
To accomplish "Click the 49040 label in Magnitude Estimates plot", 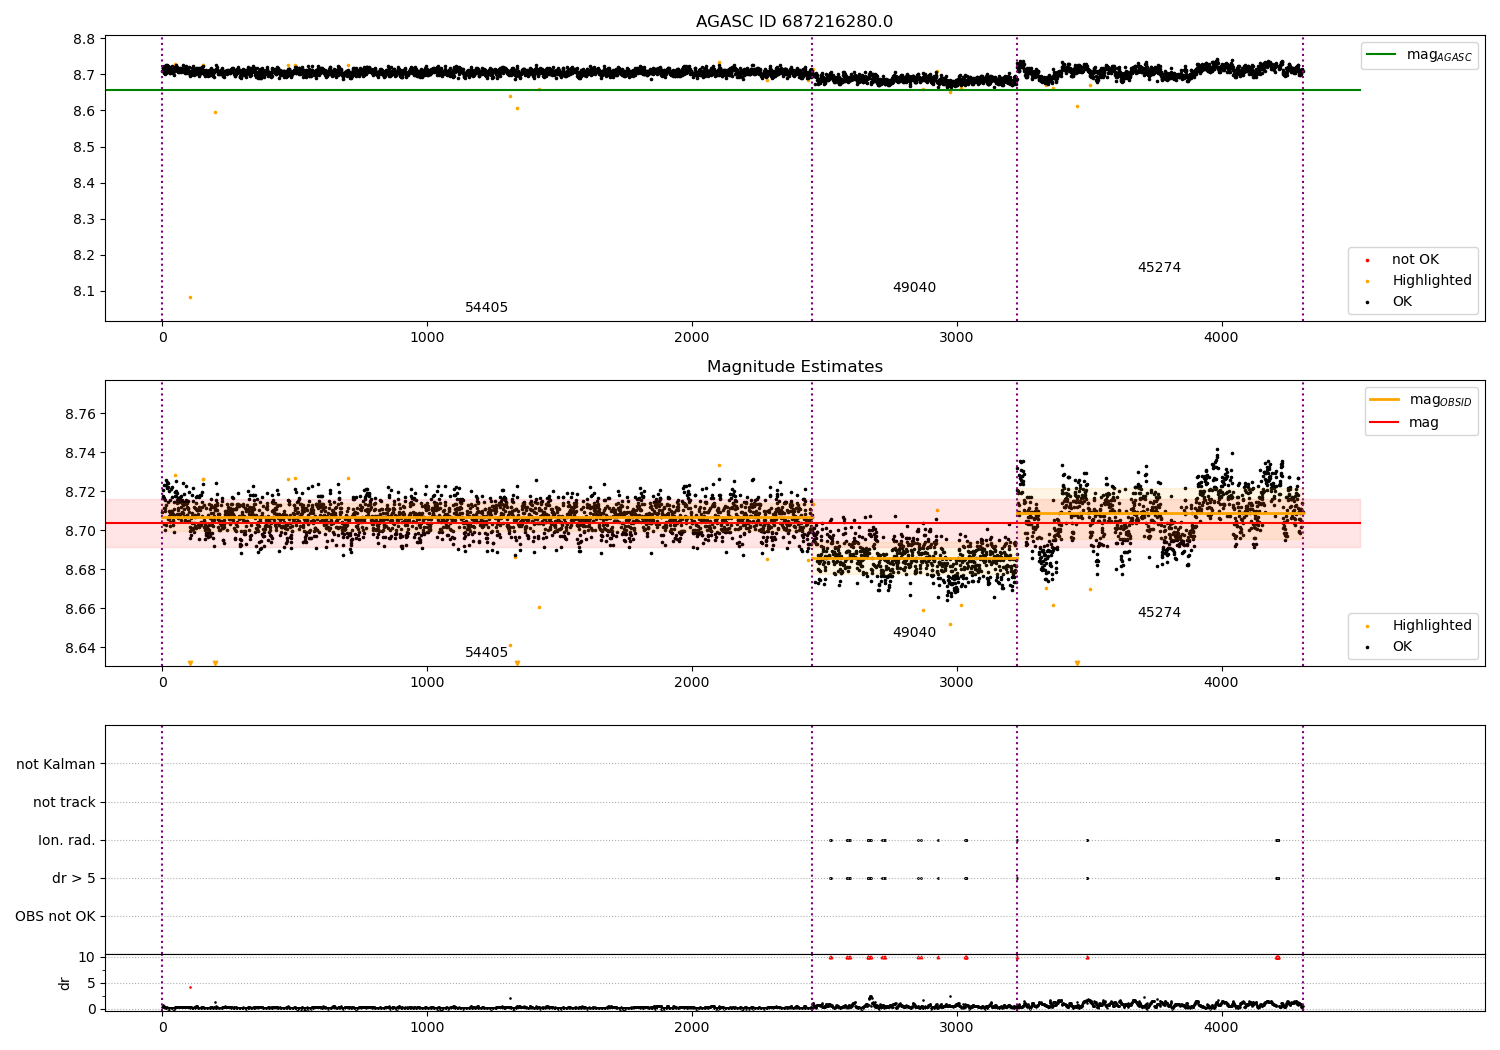I will point(914,633).
